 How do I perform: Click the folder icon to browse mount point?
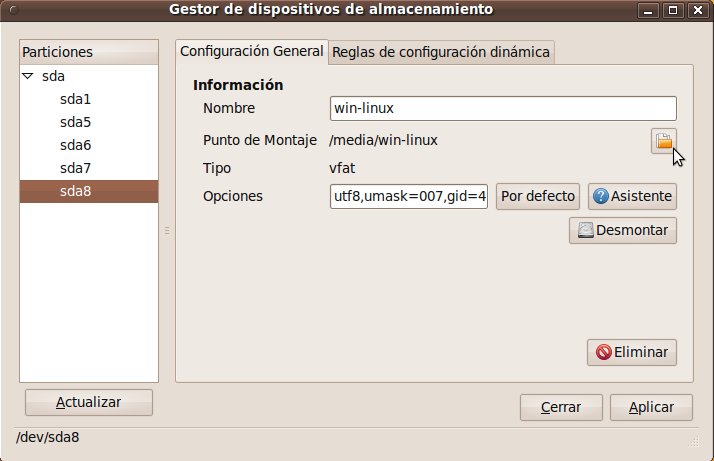point(663,141)
